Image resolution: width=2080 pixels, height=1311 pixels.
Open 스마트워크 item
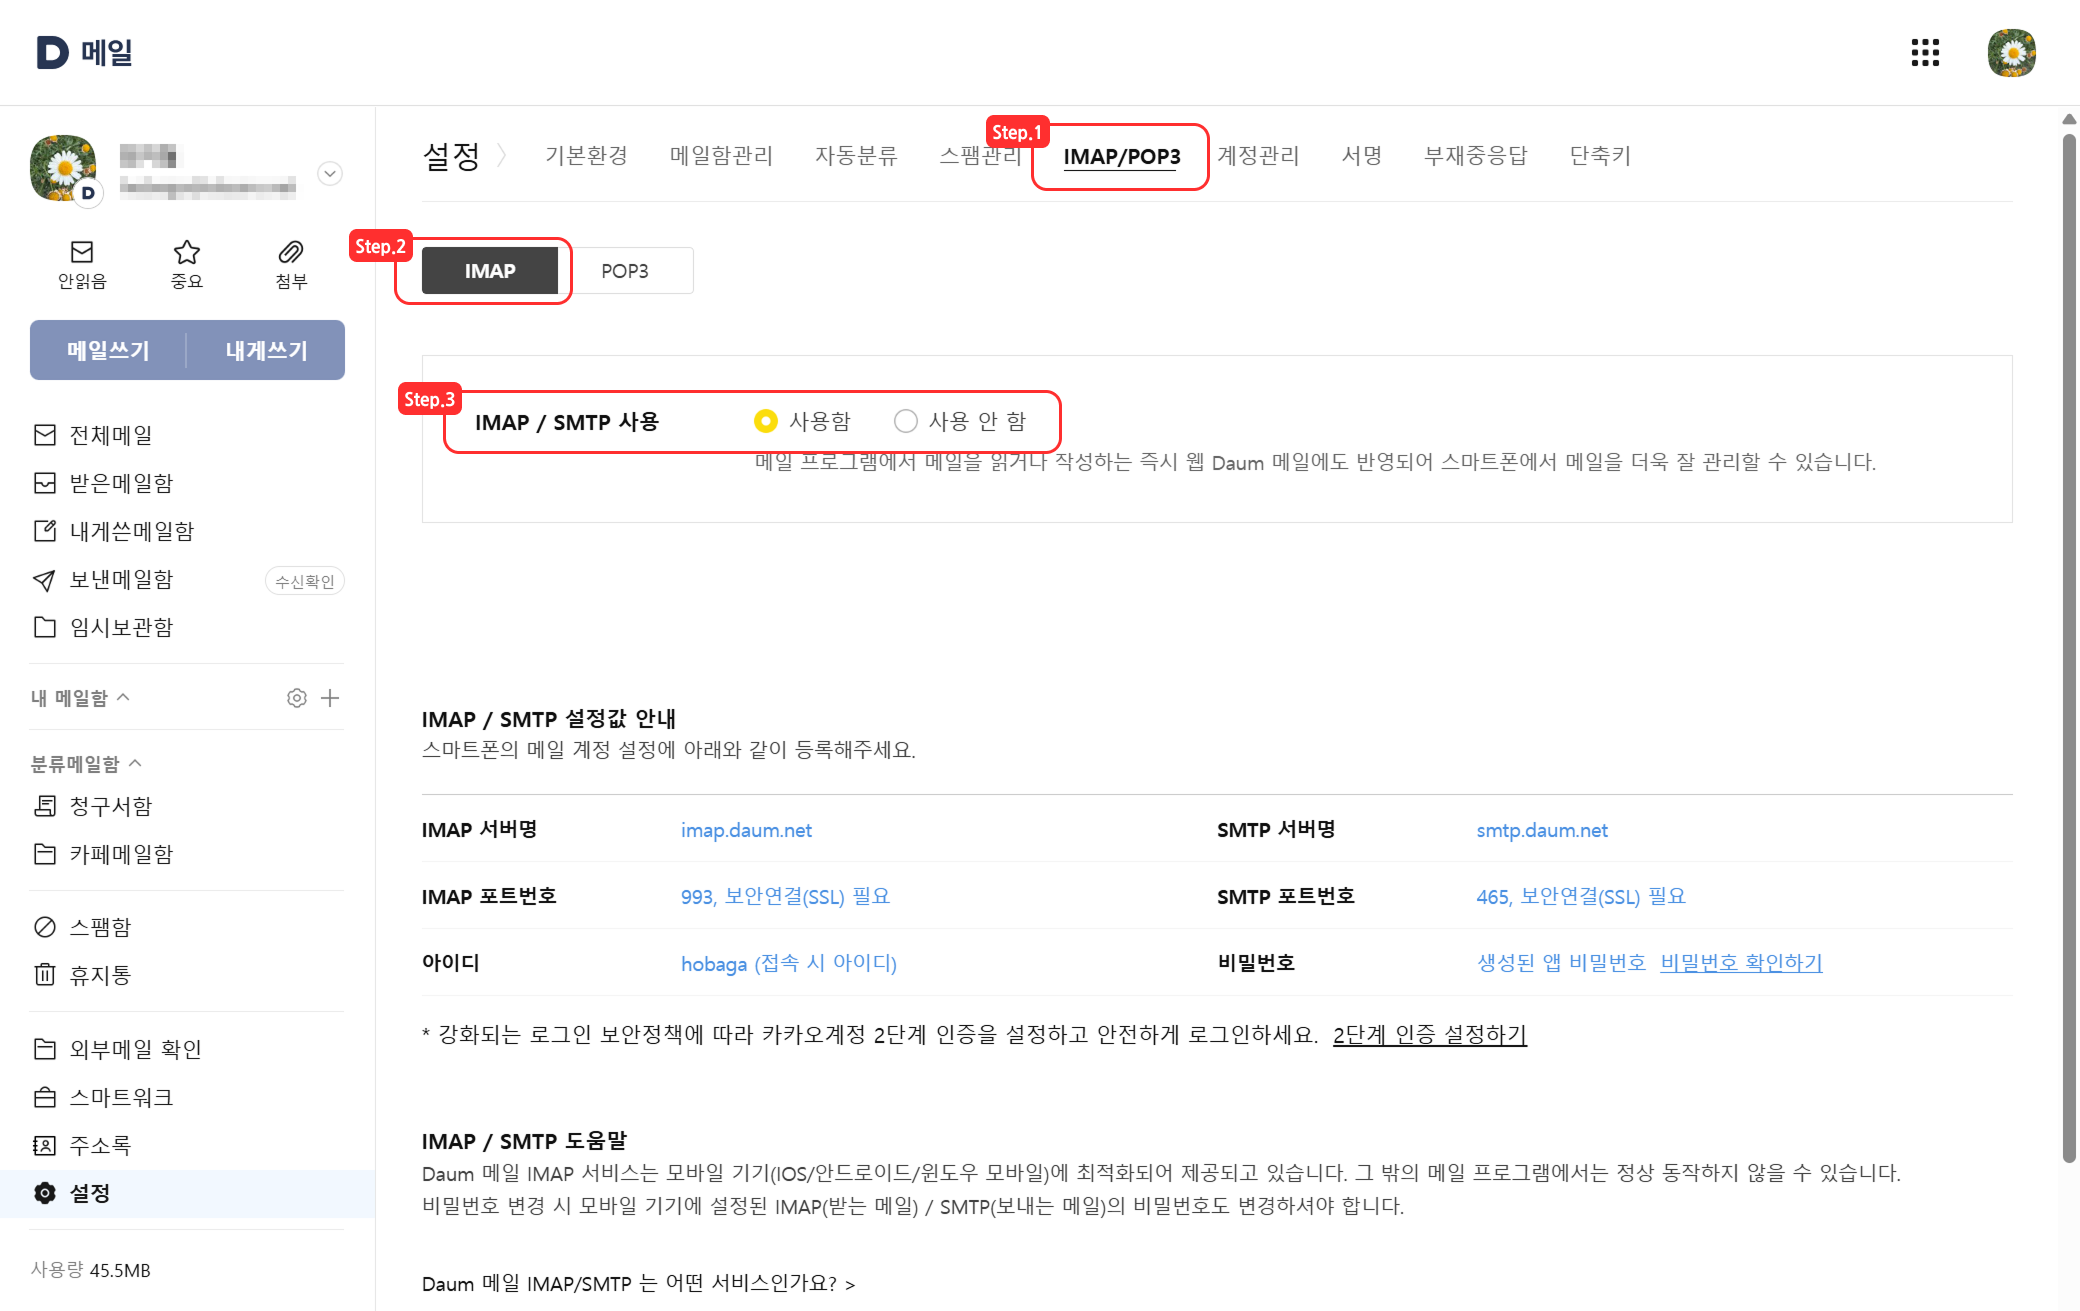coord(121,1097)
